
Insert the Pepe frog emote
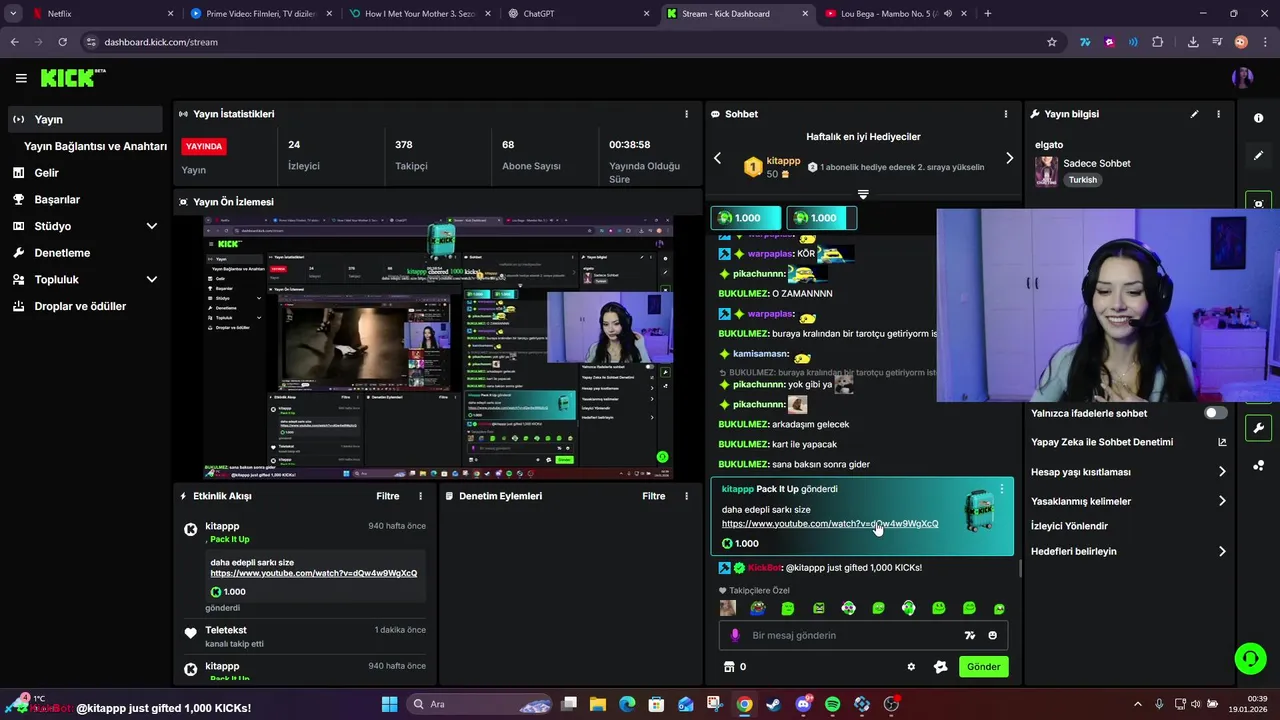point(758,608)
